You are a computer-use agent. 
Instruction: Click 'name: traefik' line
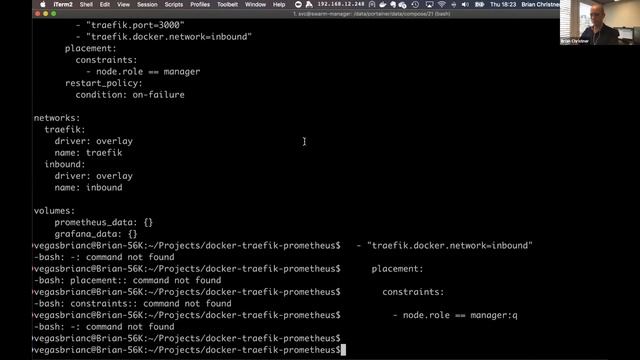[89, 153]
